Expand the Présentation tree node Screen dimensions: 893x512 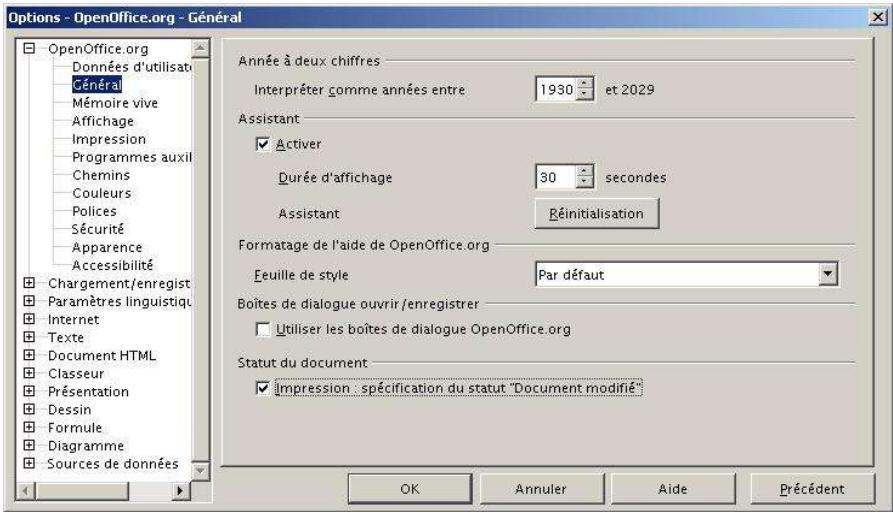click(x=29, y=391)
